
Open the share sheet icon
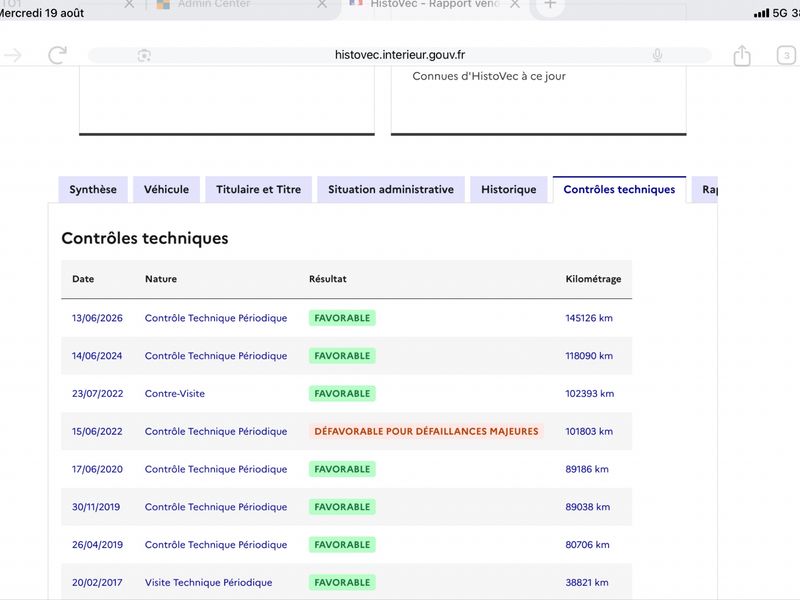742,55
